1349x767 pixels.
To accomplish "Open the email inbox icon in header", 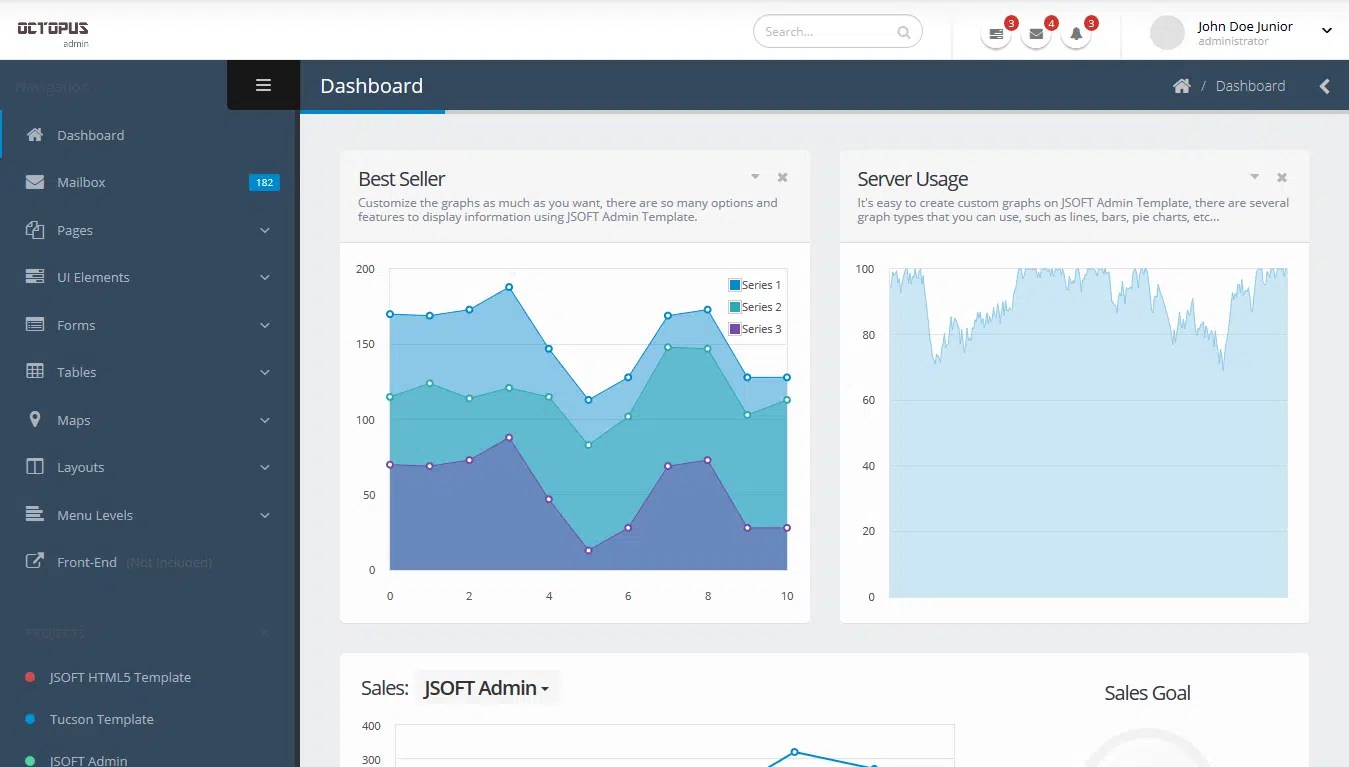I will (1035, 33).
